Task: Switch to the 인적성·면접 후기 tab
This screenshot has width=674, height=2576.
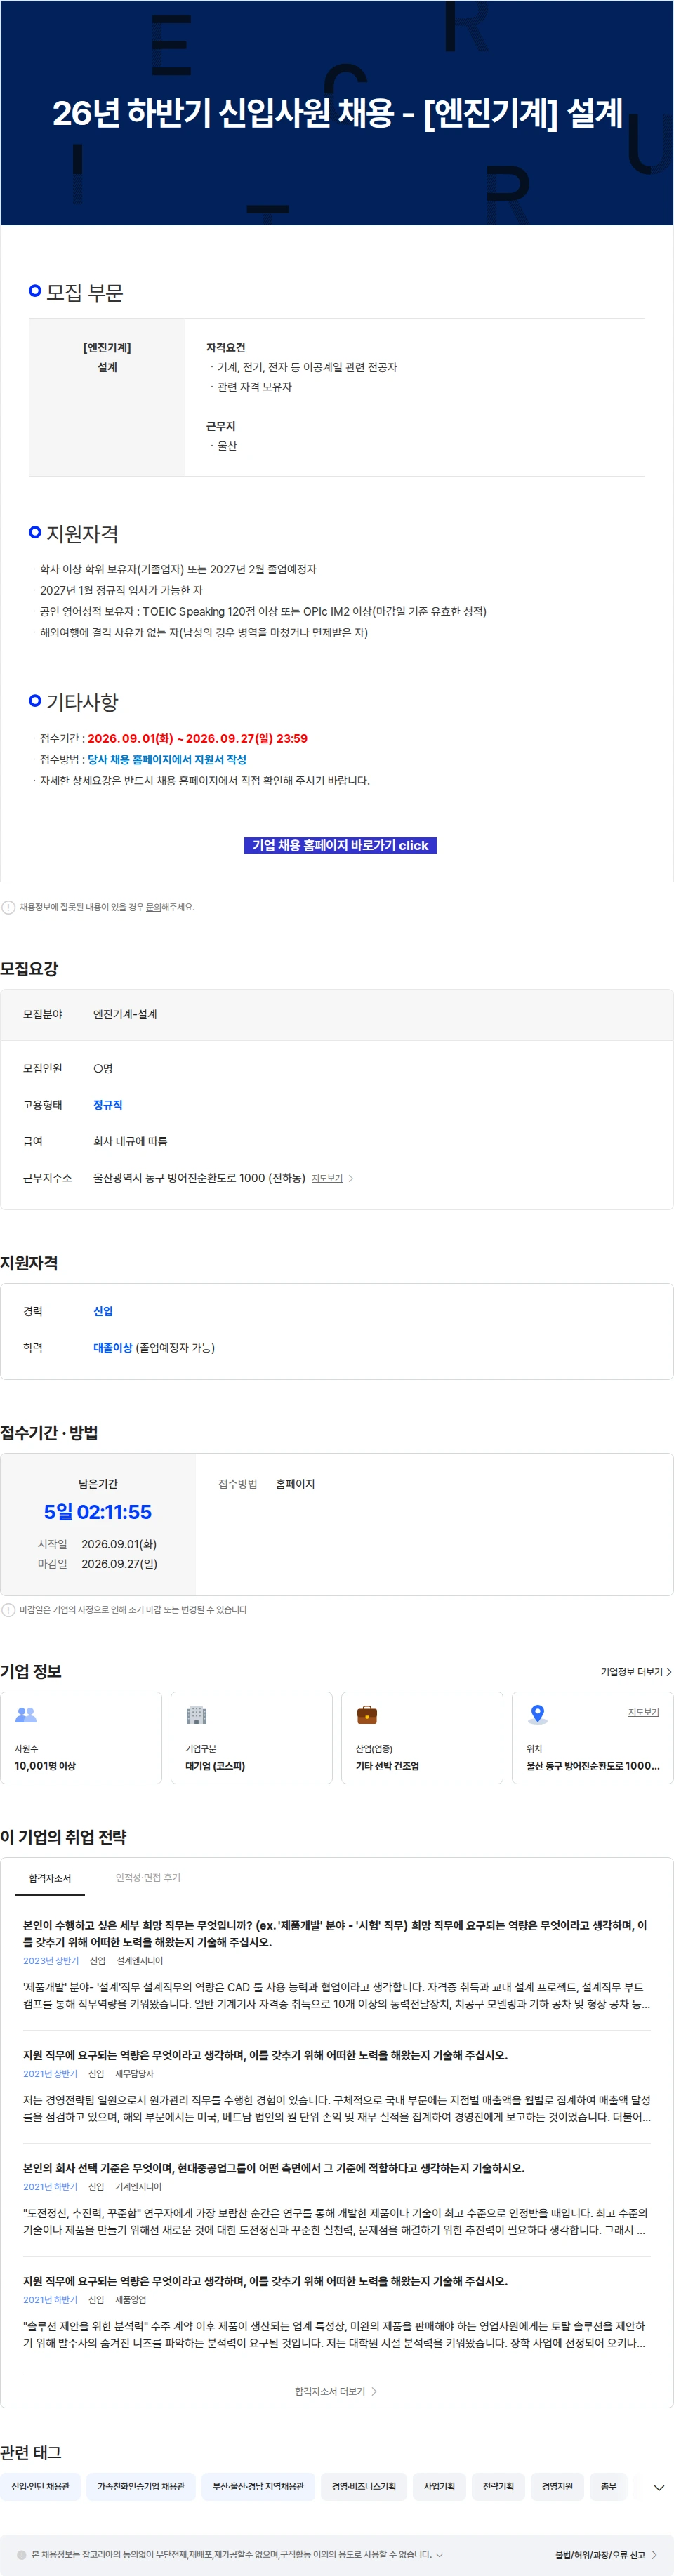Action: click(x=148, y=1878)
